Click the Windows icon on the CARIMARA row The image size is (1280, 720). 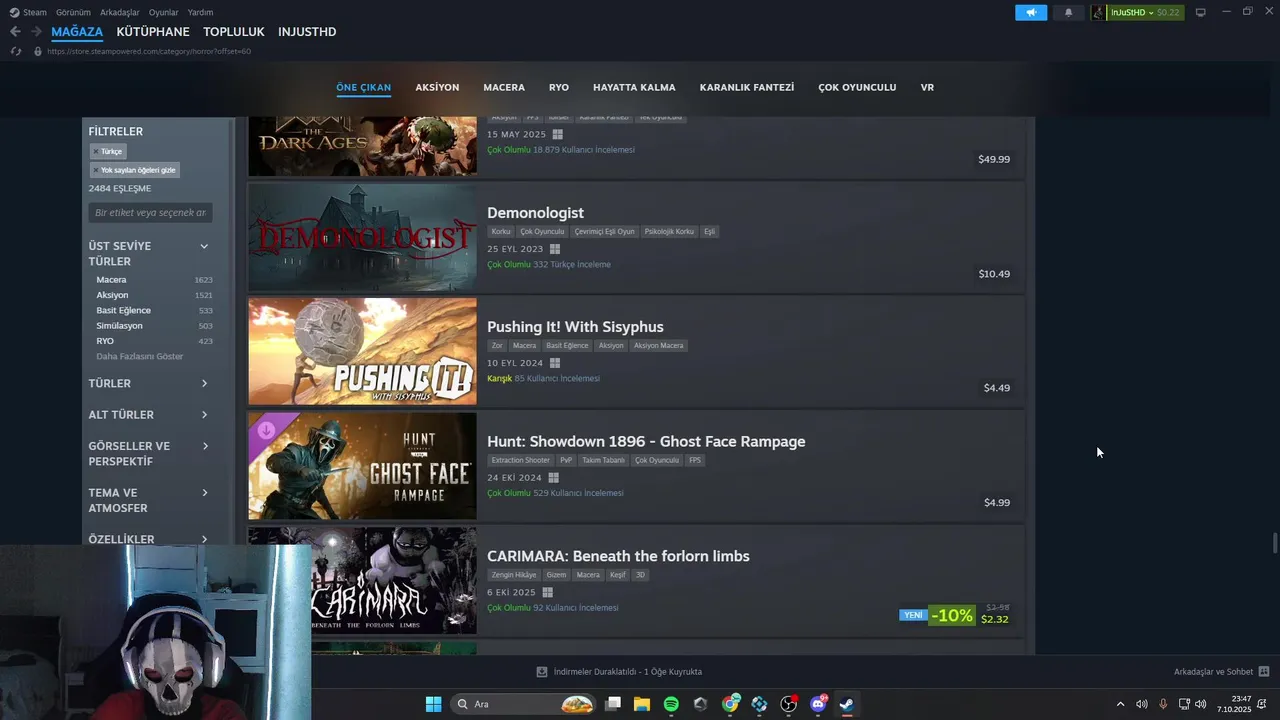tap(547, 592)
